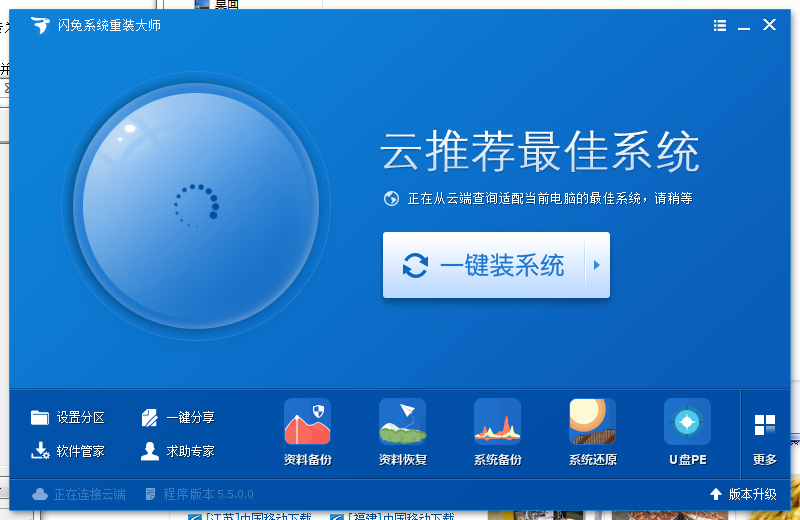Click the 闪兔 logo in title bar

tap(40, 26)
